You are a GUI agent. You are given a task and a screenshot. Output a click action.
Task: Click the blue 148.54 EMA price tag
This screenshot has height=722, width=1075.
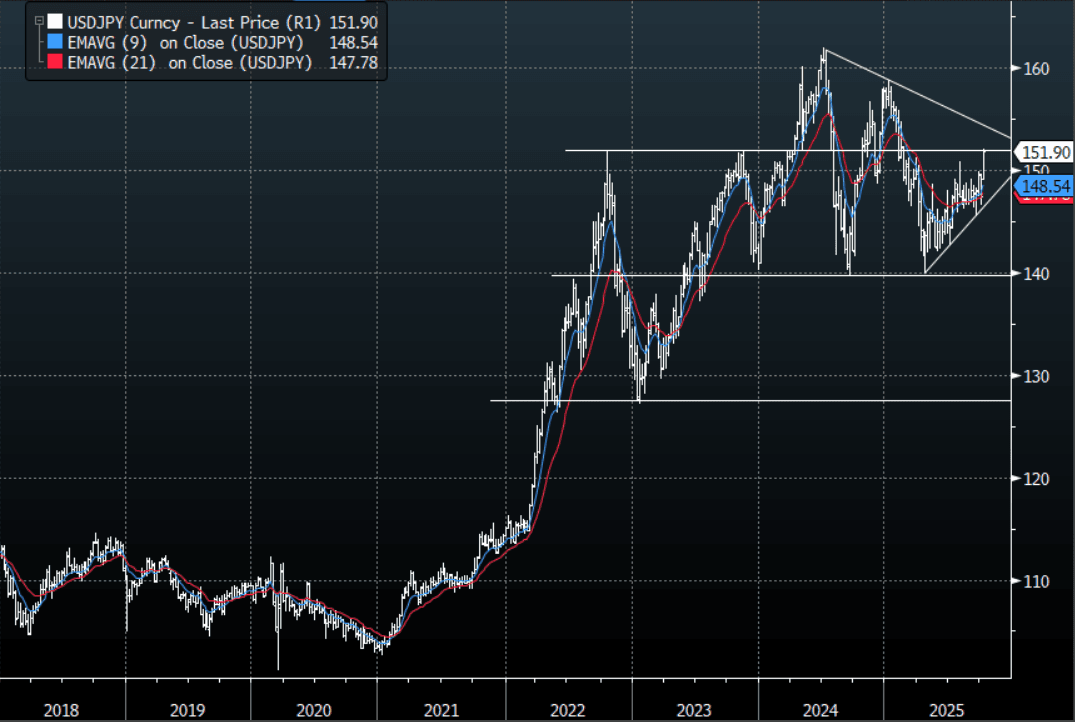(1045, 187)
